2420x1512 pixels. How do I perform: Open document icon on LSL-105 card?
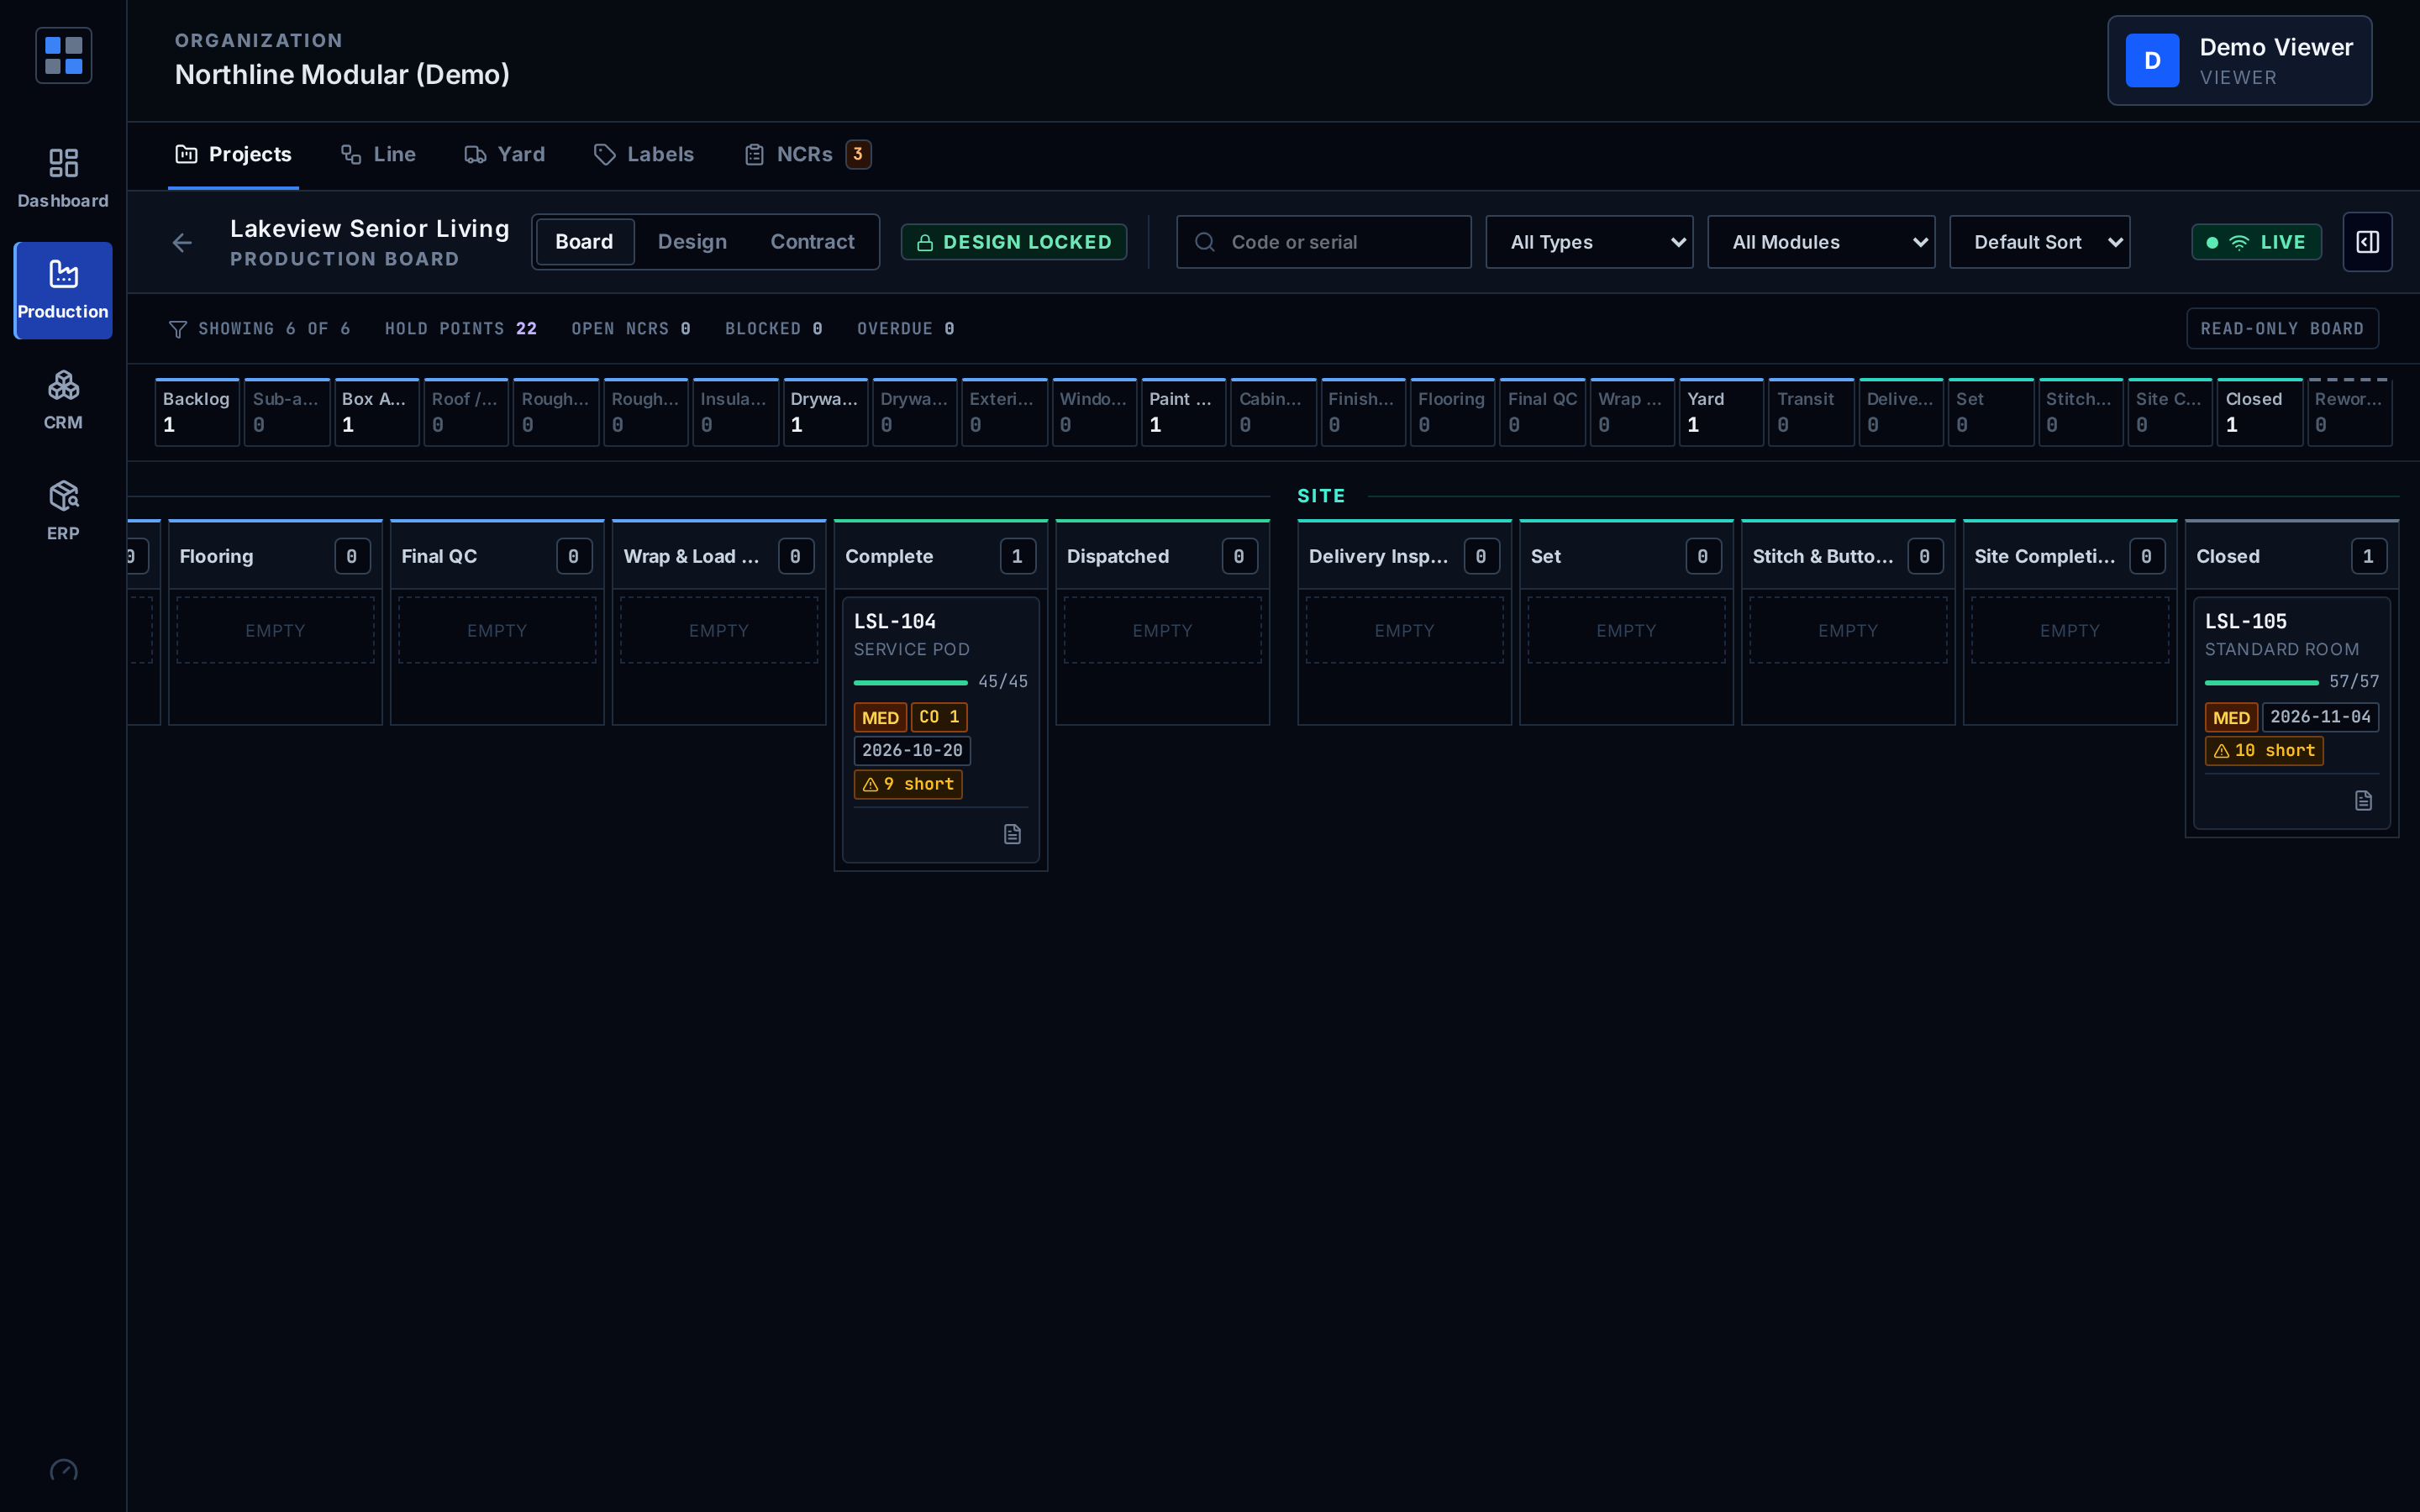2363,800
